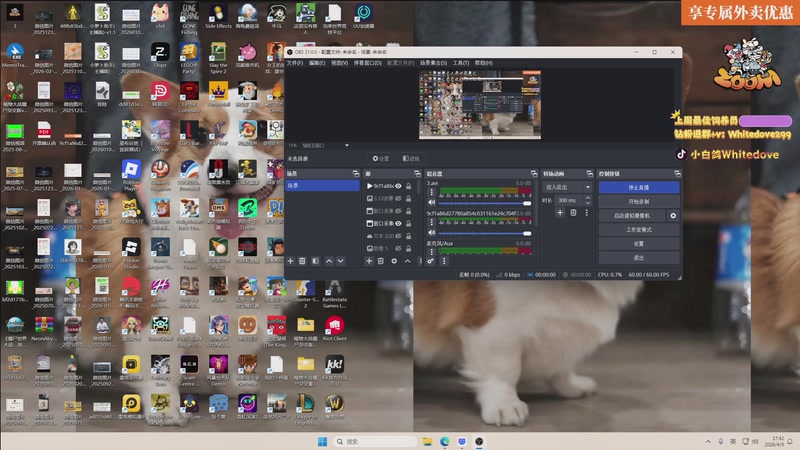Open the 编辑(E) menu
Screen dimensions: 800x450
coord(317,63)
